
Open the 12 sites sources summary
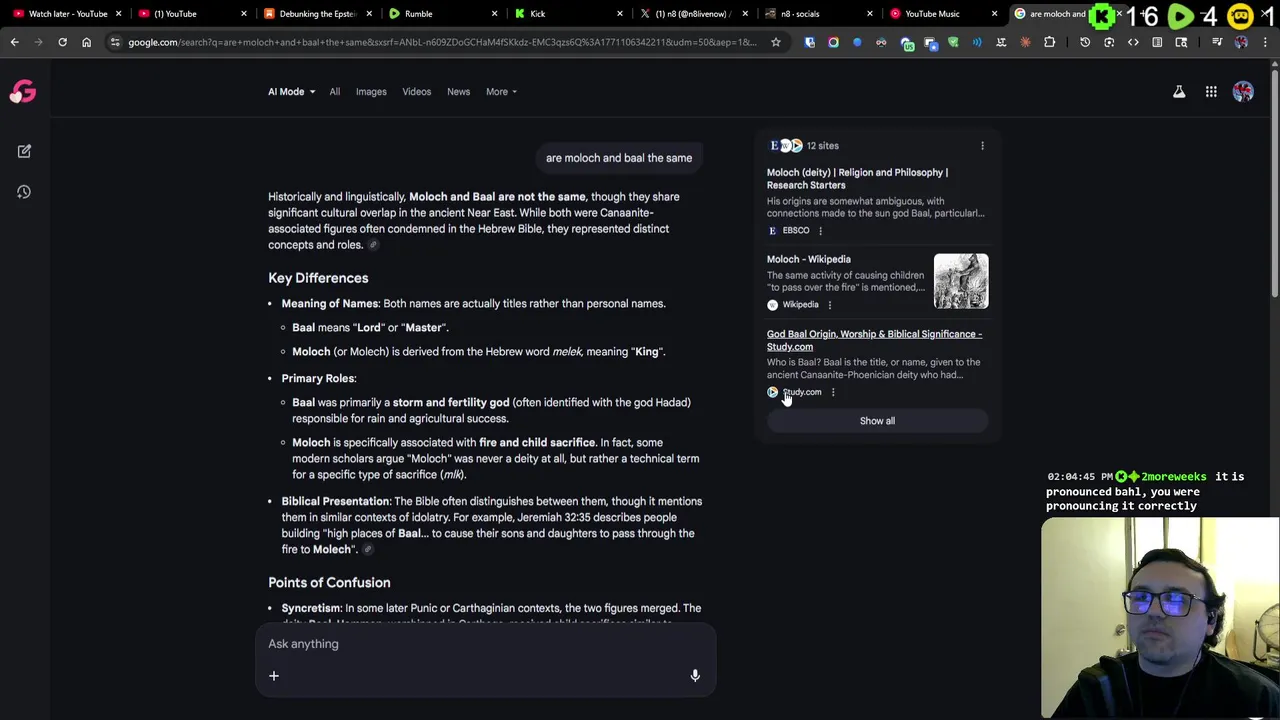tap(804, 146)
